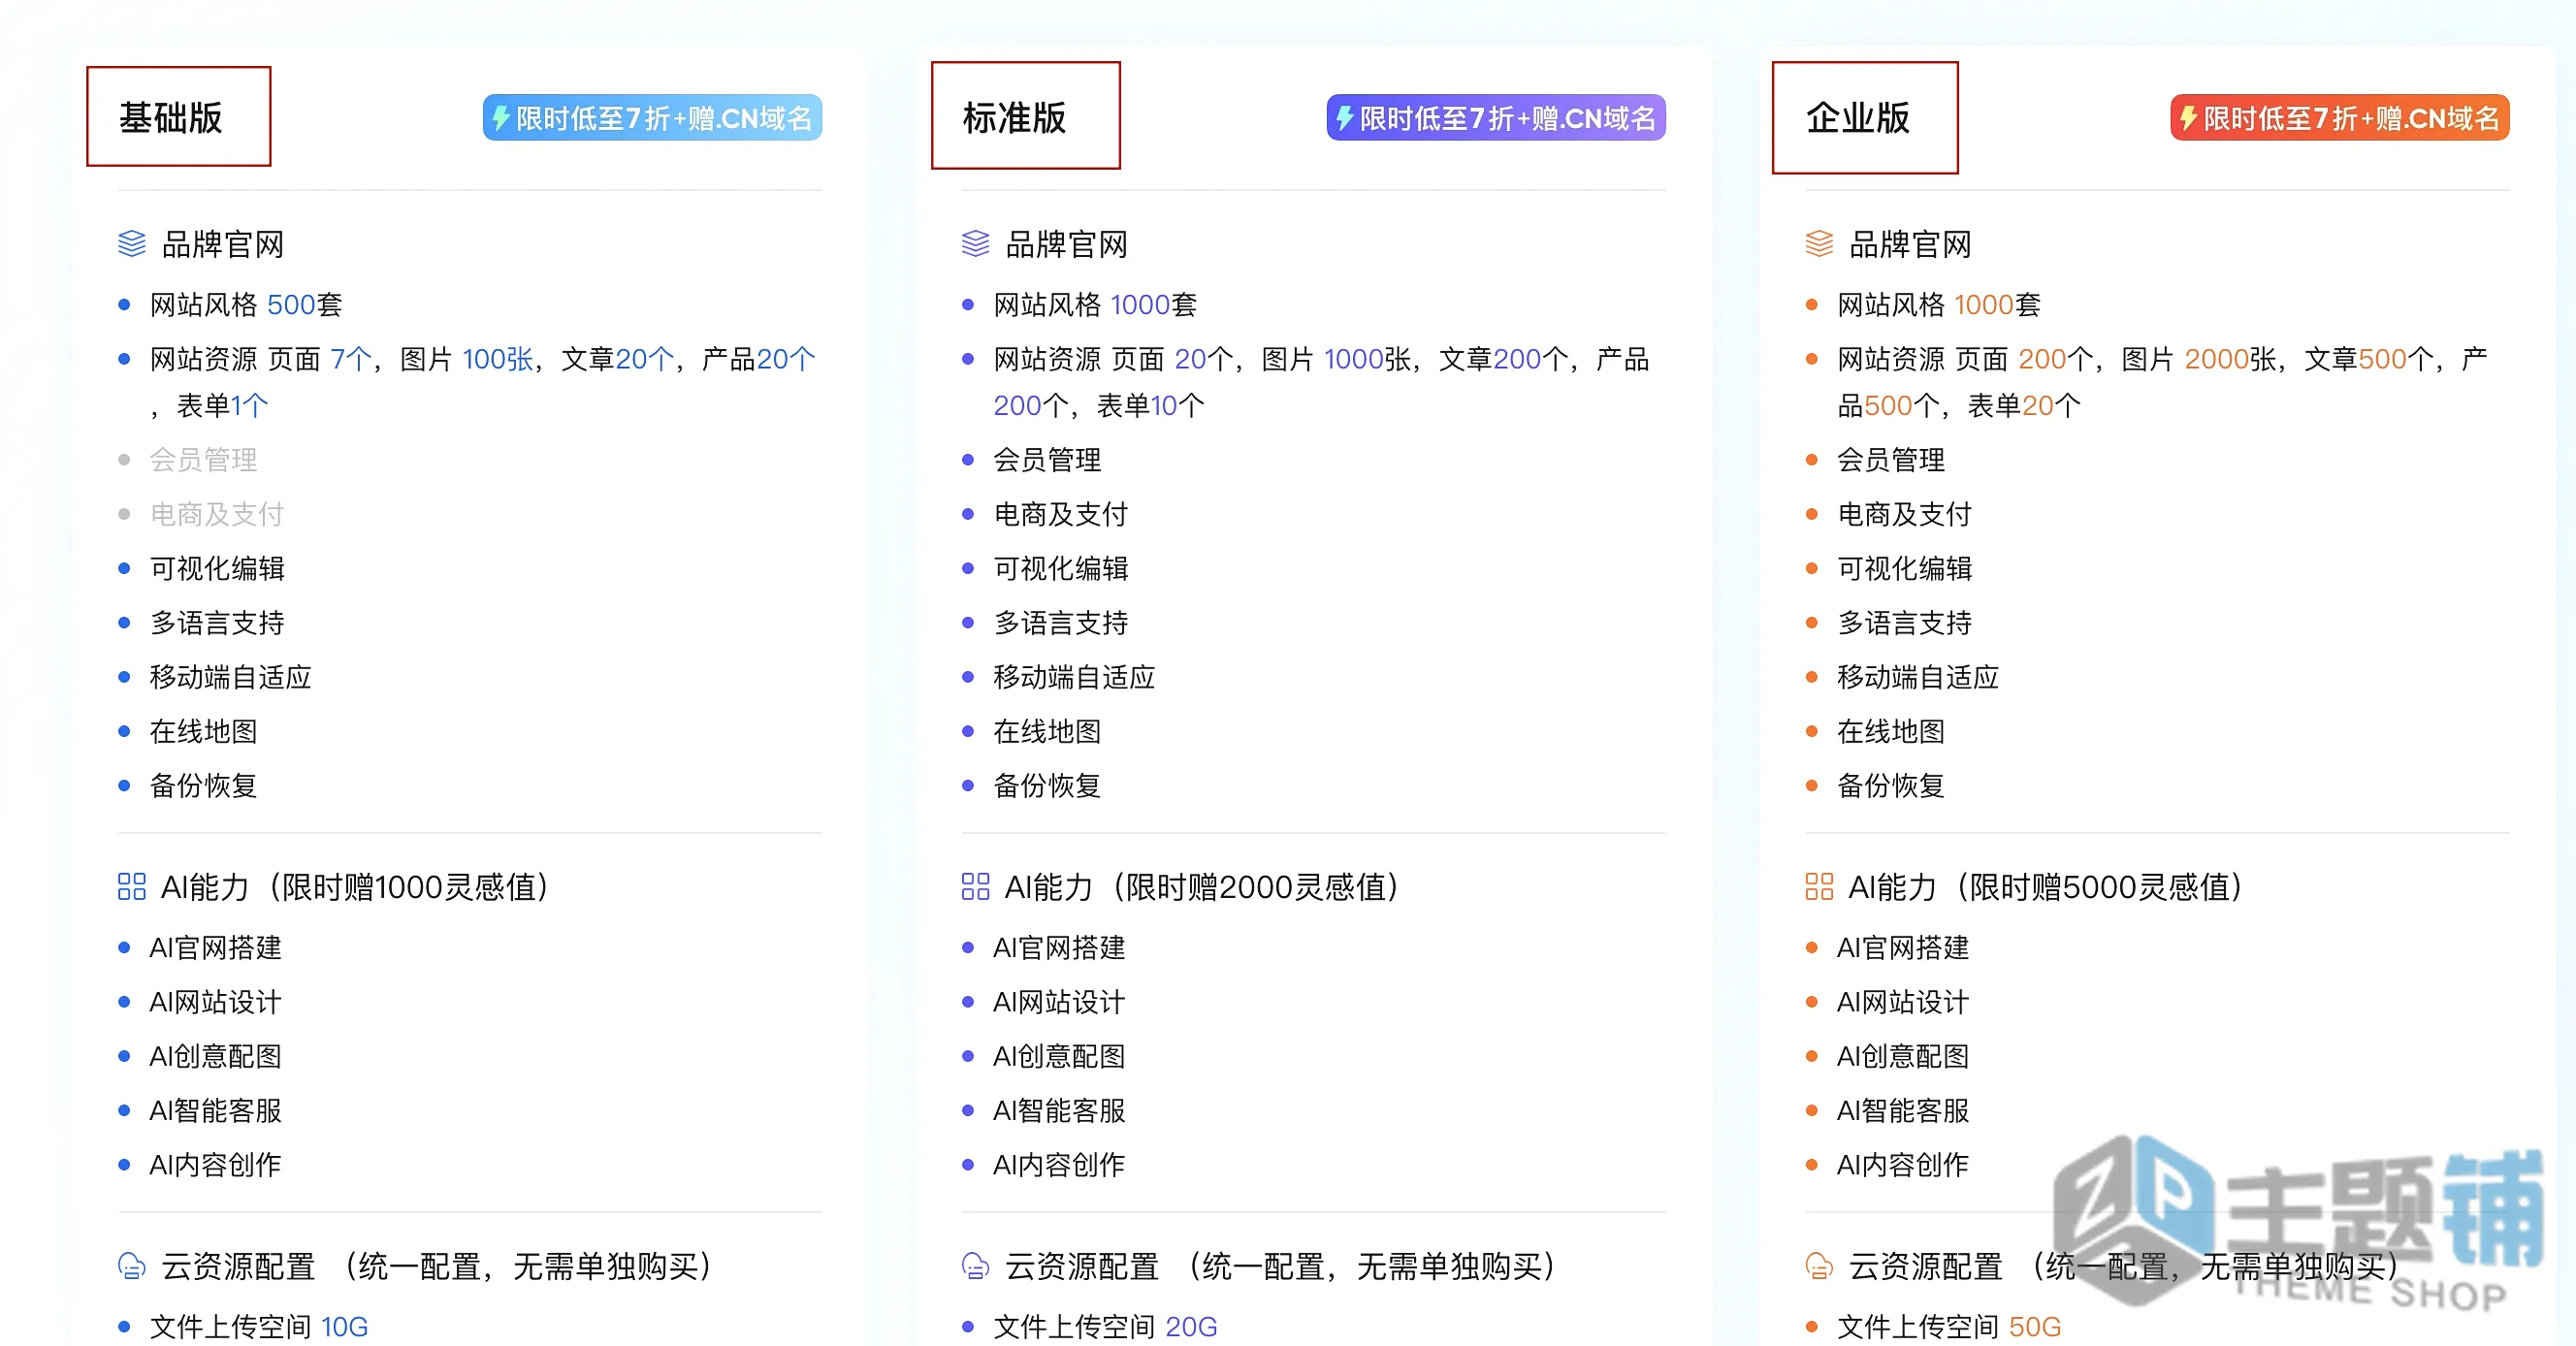
Task: Click the AI能力 限时赠1000灵感值 heading
Action: pos(355,887)
